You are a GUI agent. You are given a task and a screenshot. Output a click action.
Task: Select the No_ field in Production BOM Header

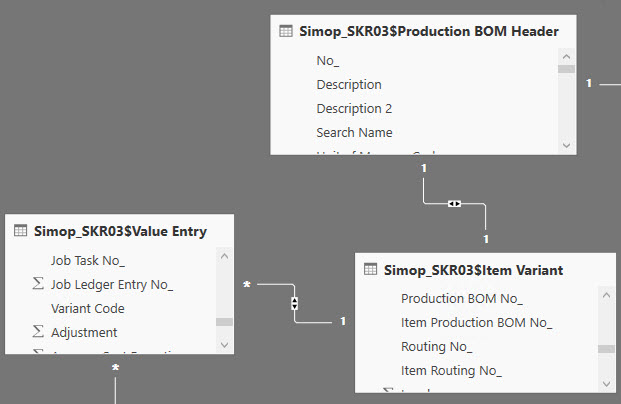[x=328, y=61]
